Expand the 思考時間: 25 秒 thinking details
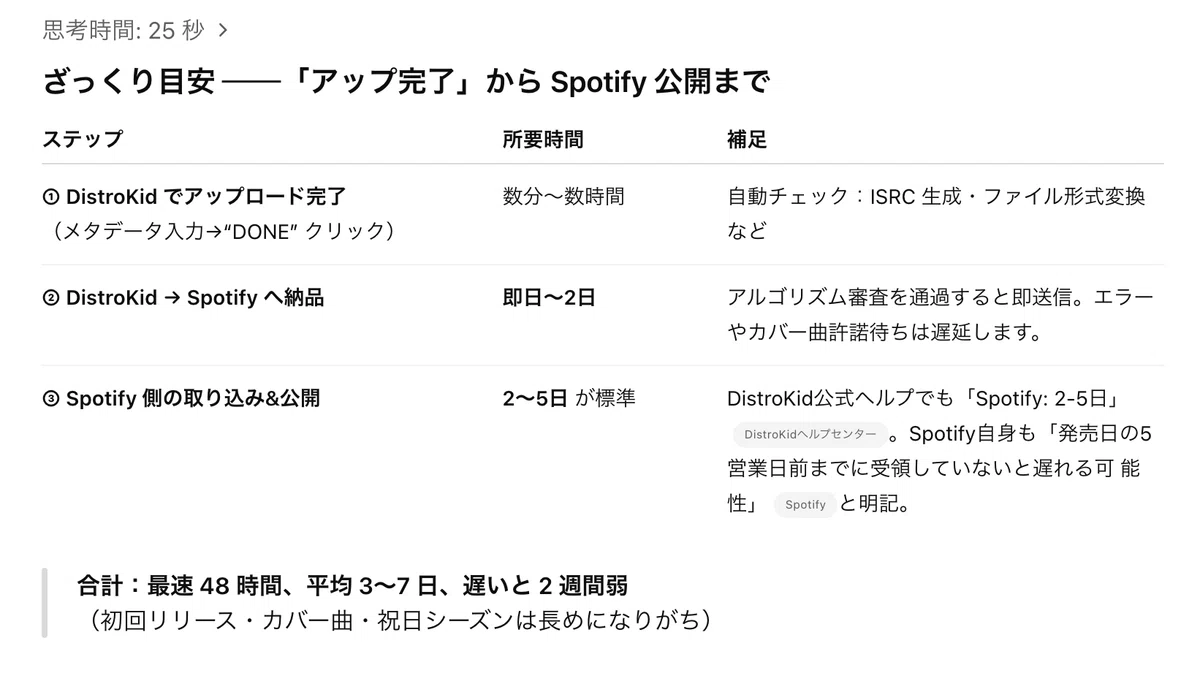 (x=135, y=30)
